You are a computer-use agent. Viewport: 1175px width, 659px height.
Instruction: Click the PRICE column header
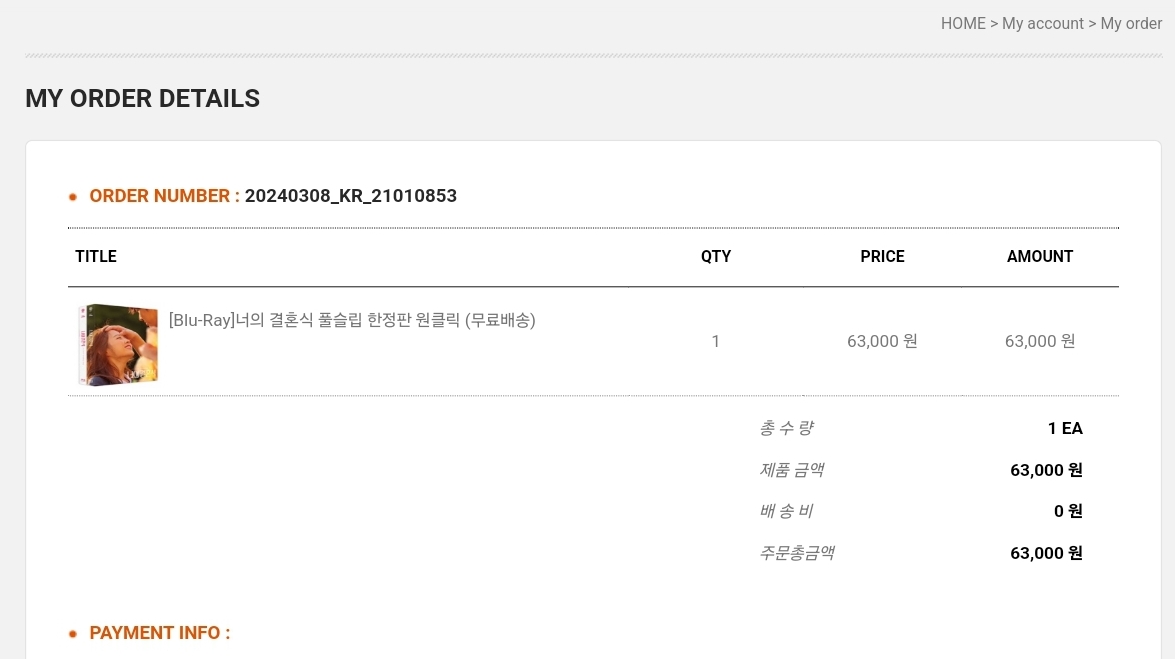tap(882, 257)
